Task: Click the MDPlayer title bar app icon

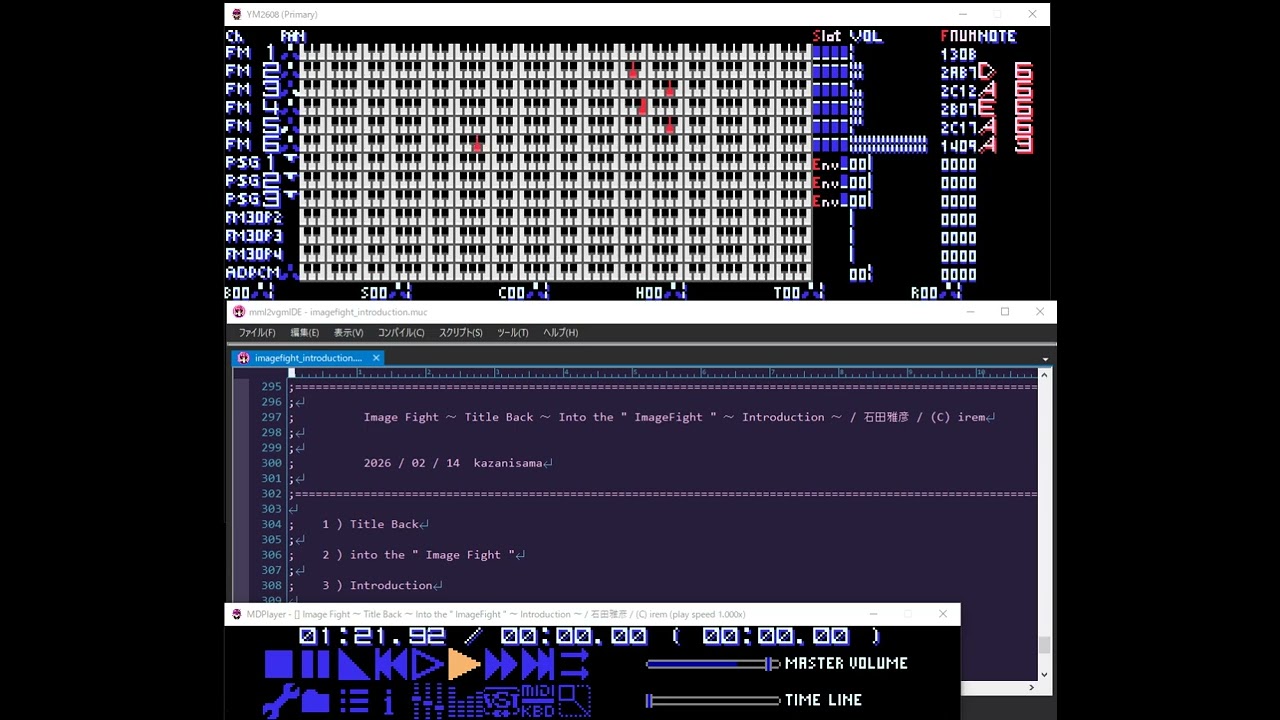Action: tap(237, 614)
